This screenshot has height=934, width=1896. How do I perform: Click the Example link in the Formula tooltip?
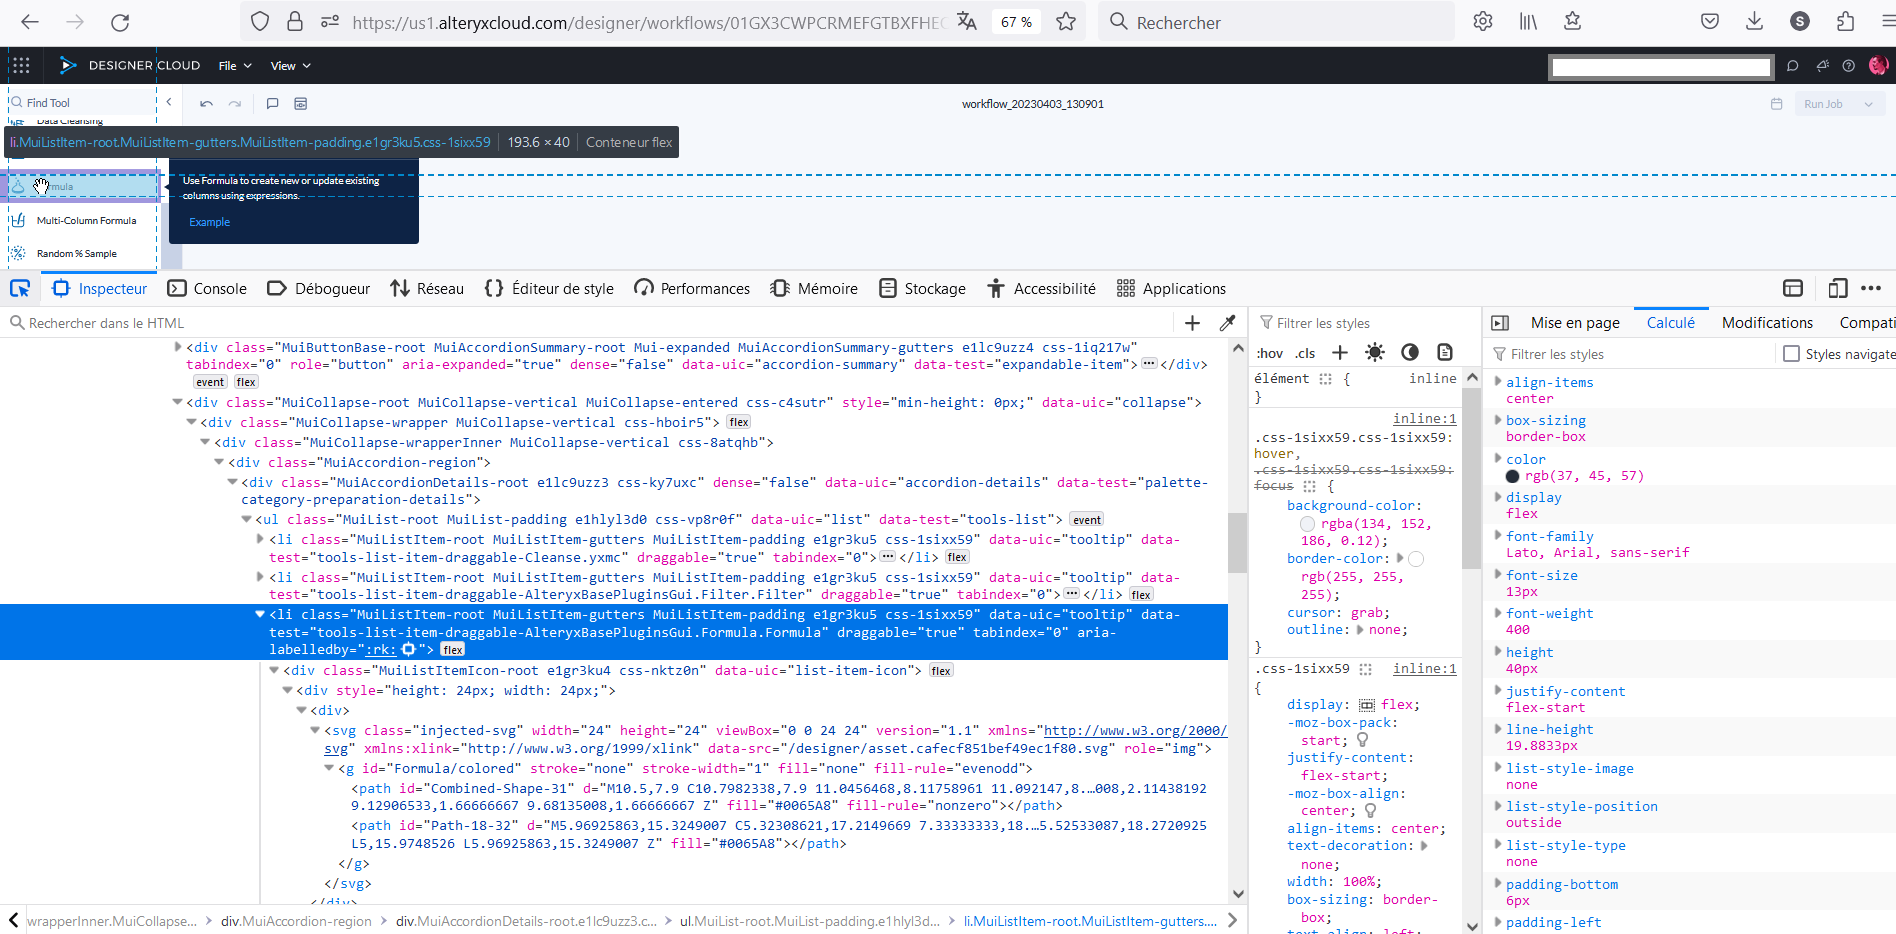coord(209,222)
